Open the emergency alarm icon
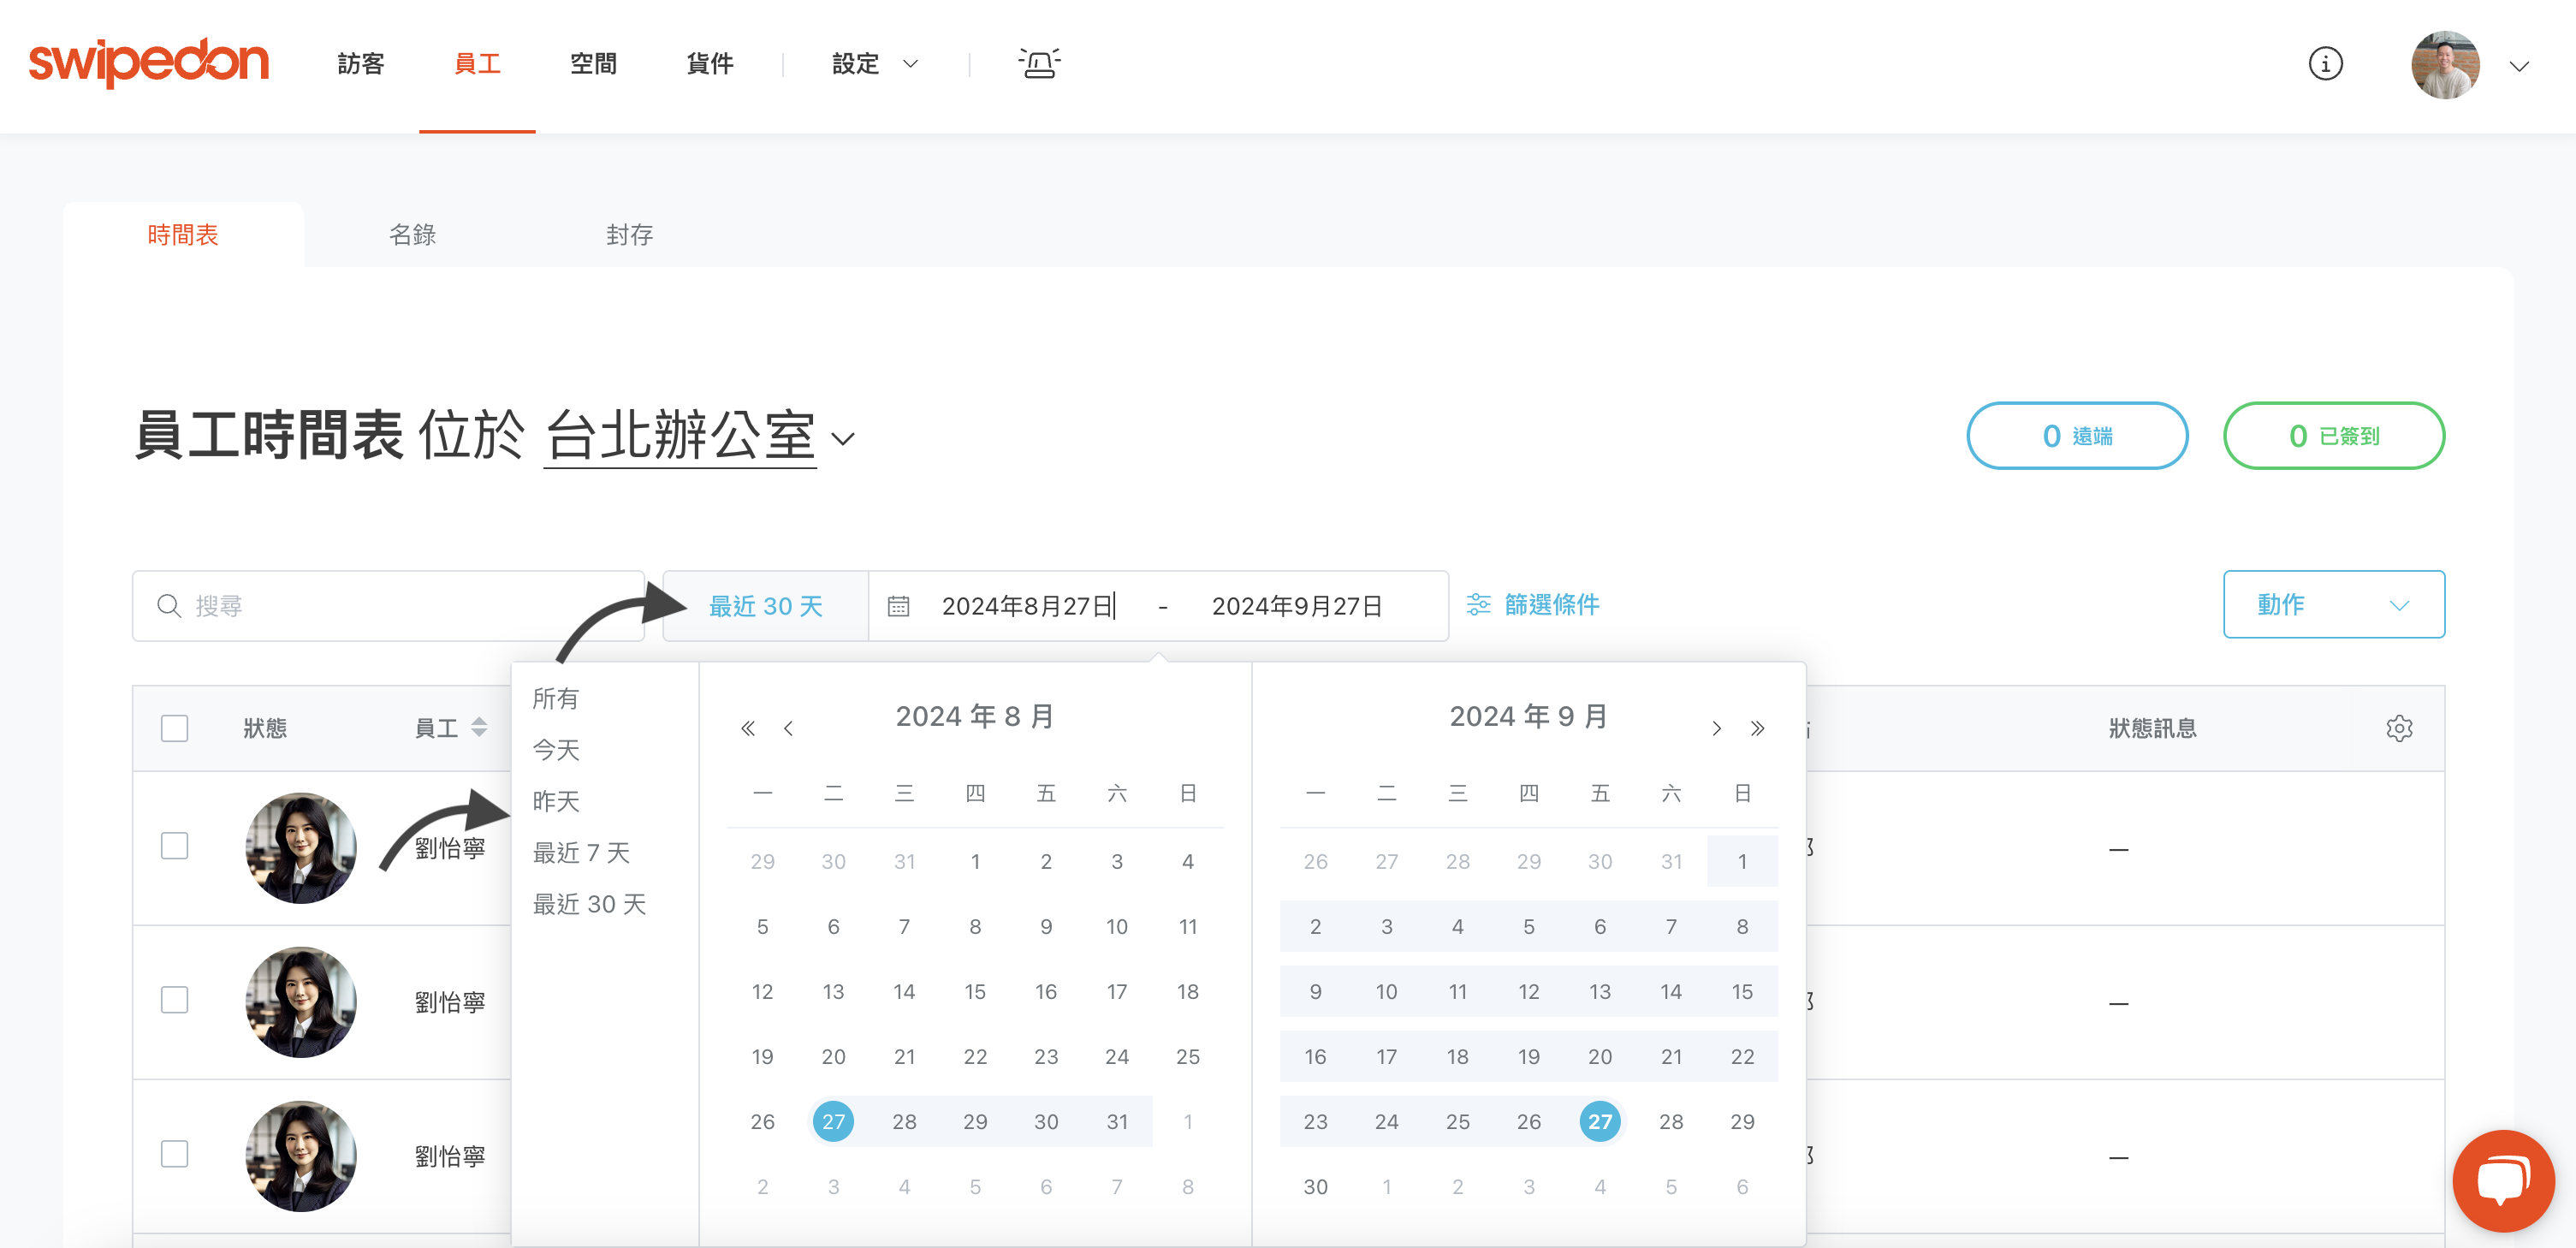This screenshot has height=1248, width=2576. (x=1039, y=63)
